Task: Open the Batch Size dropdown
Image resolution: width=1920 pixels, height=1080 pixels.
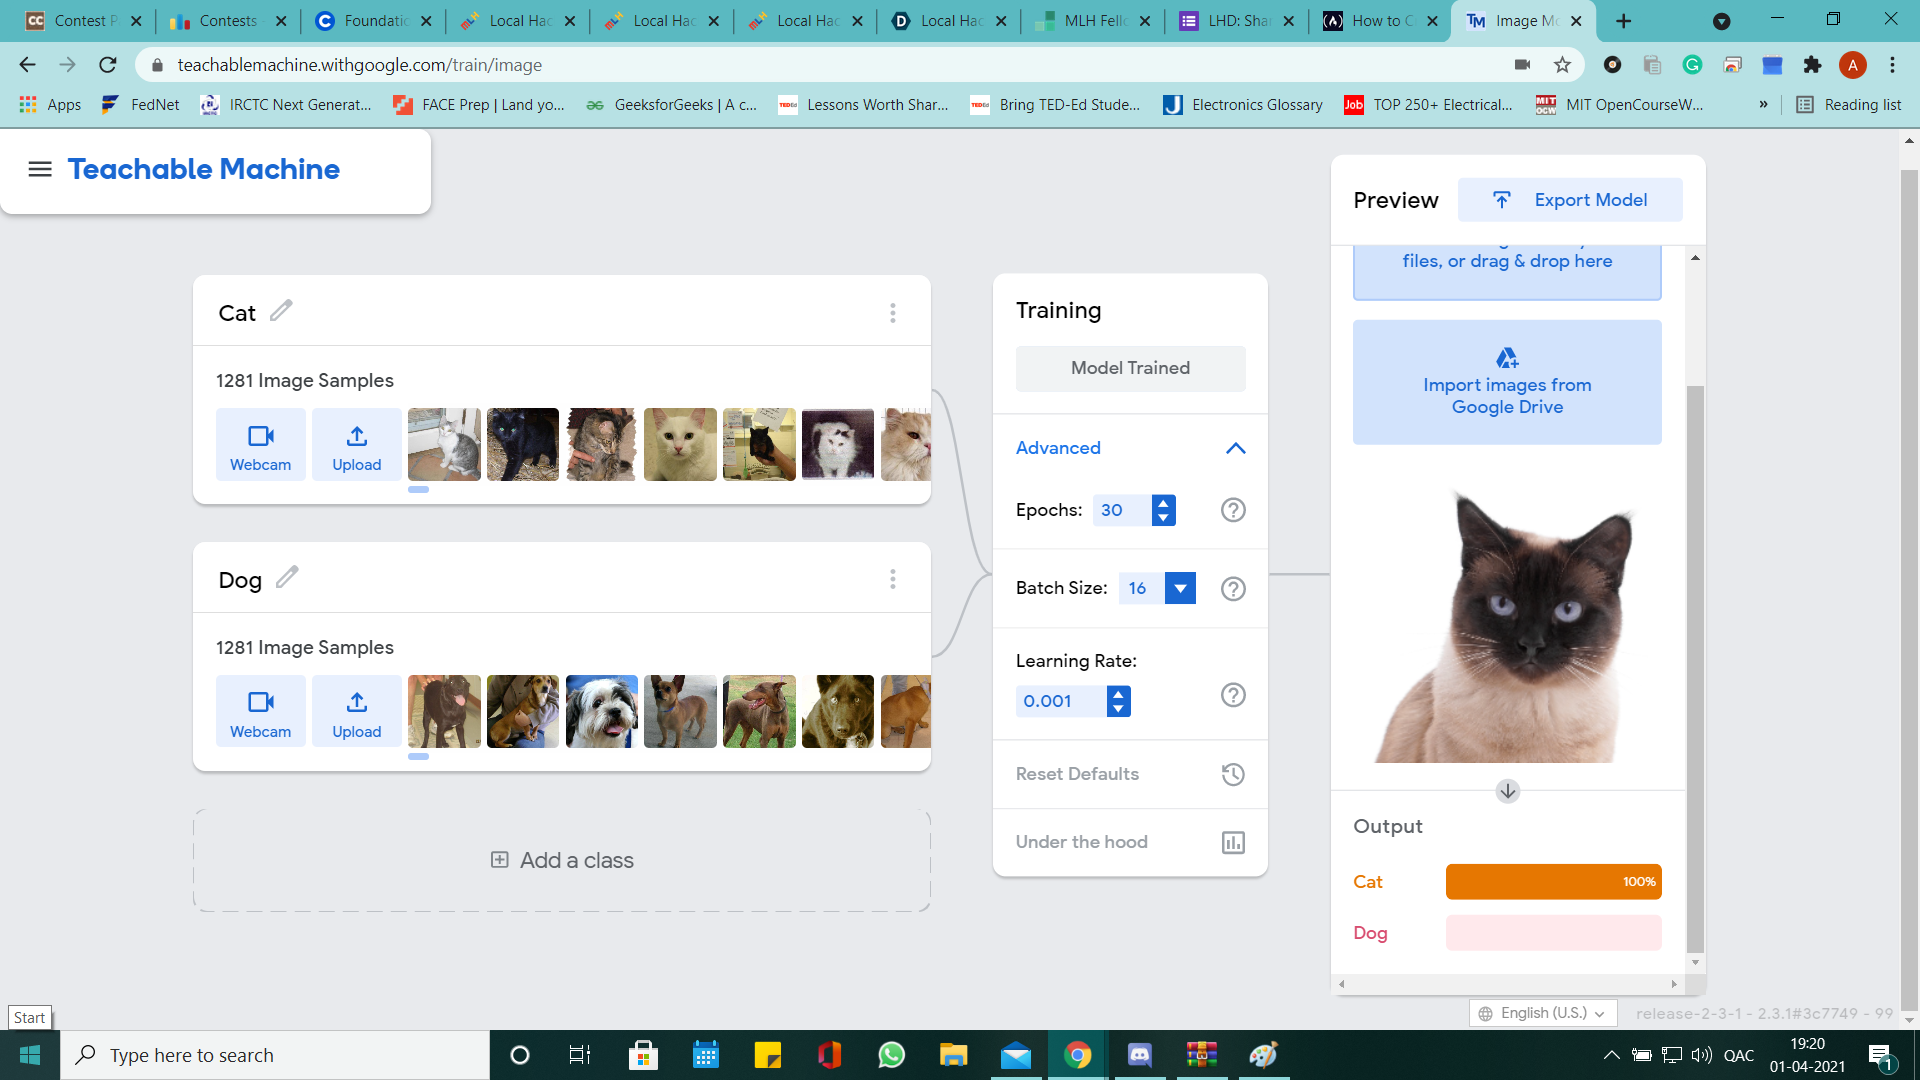Action: pyautogui.click(x=1180, y=588)
